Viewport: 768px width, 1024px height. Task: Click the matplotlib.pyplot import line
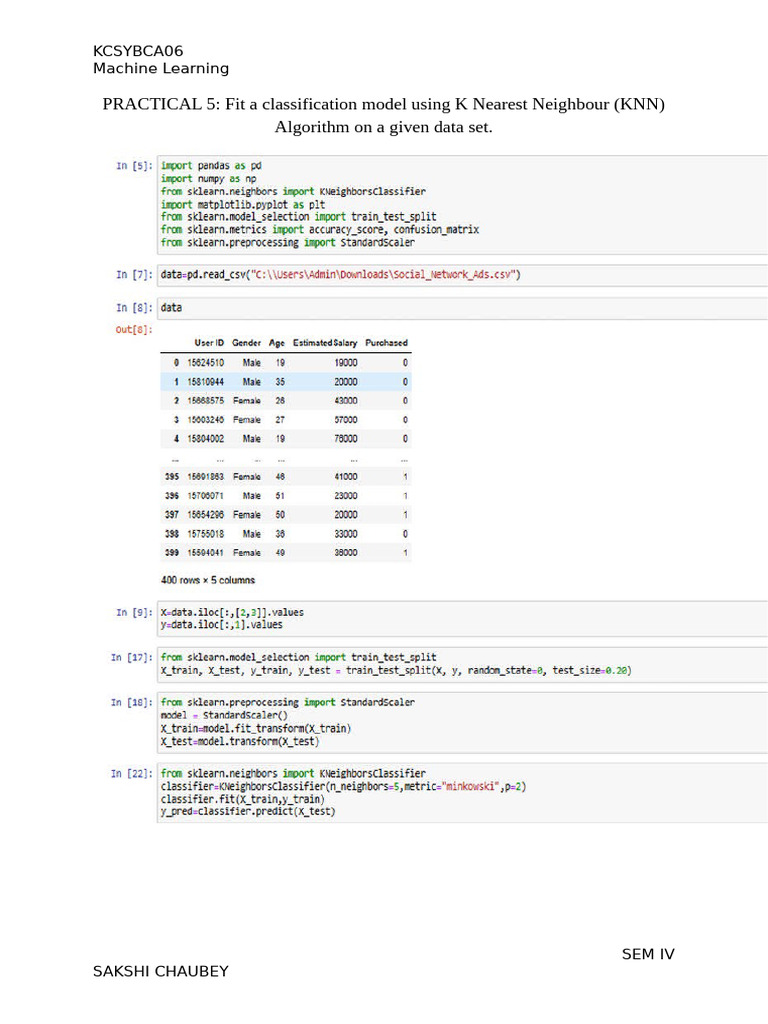pos(243,204)
